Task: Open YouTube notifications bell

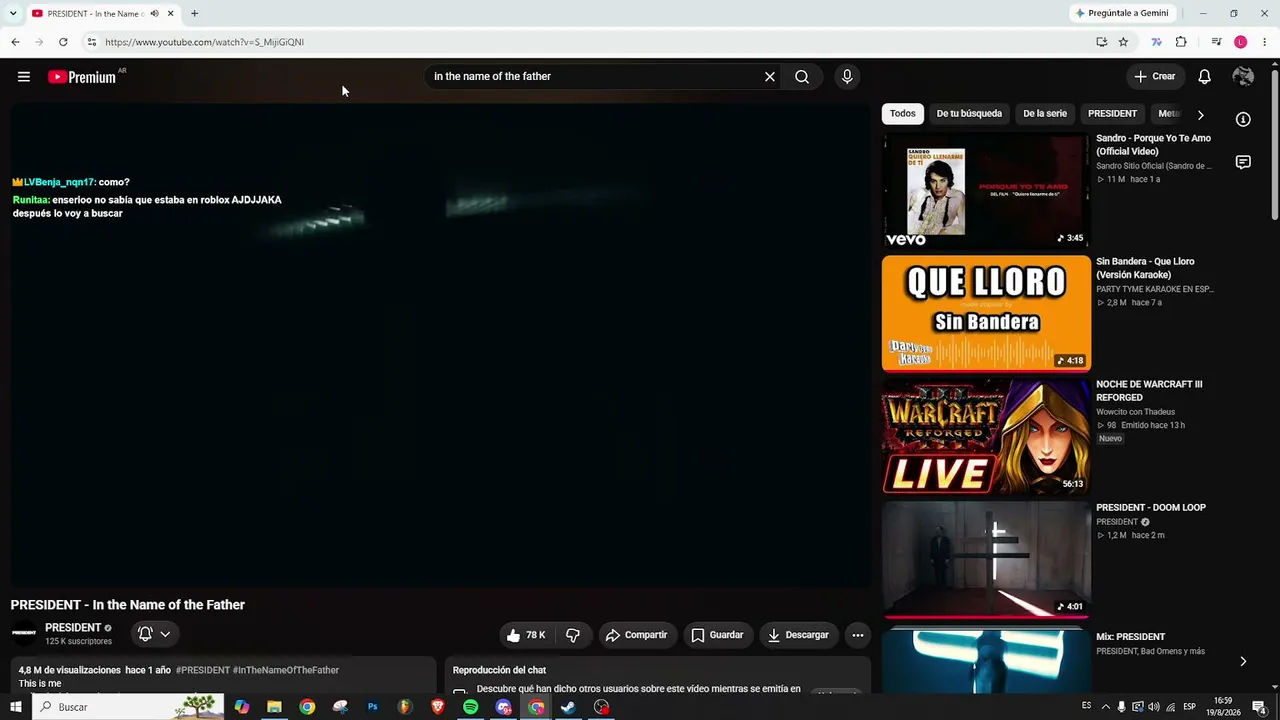Action: point(1205,77)
